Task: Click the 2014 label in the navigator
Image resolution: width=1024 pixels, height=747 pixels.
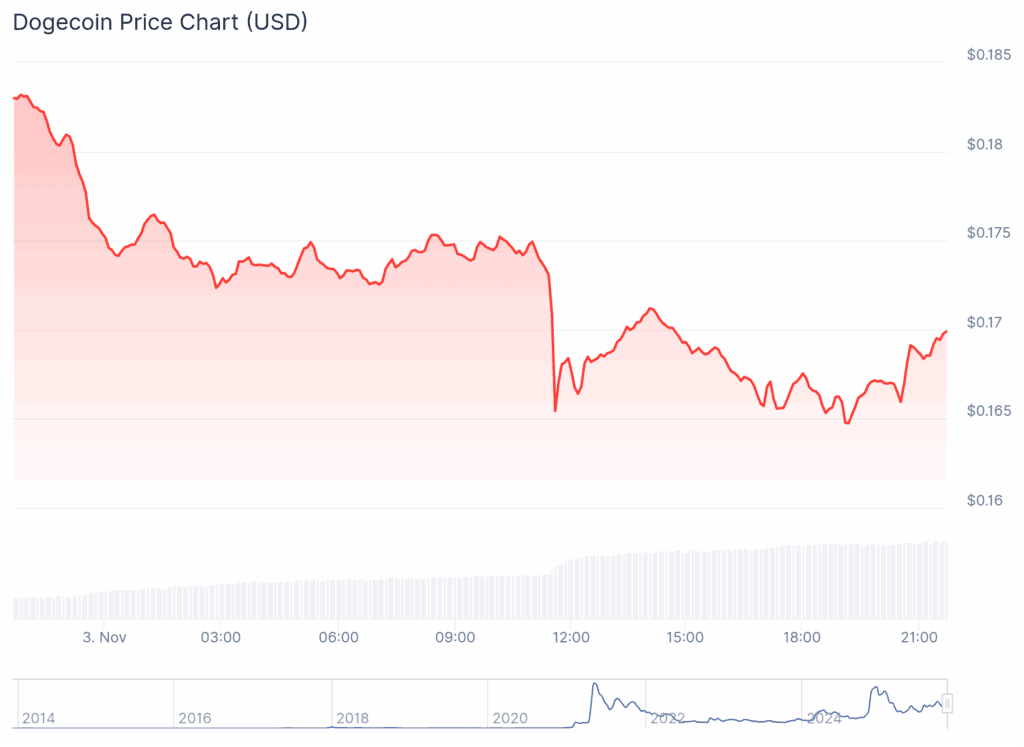Action: click(38, 718)
